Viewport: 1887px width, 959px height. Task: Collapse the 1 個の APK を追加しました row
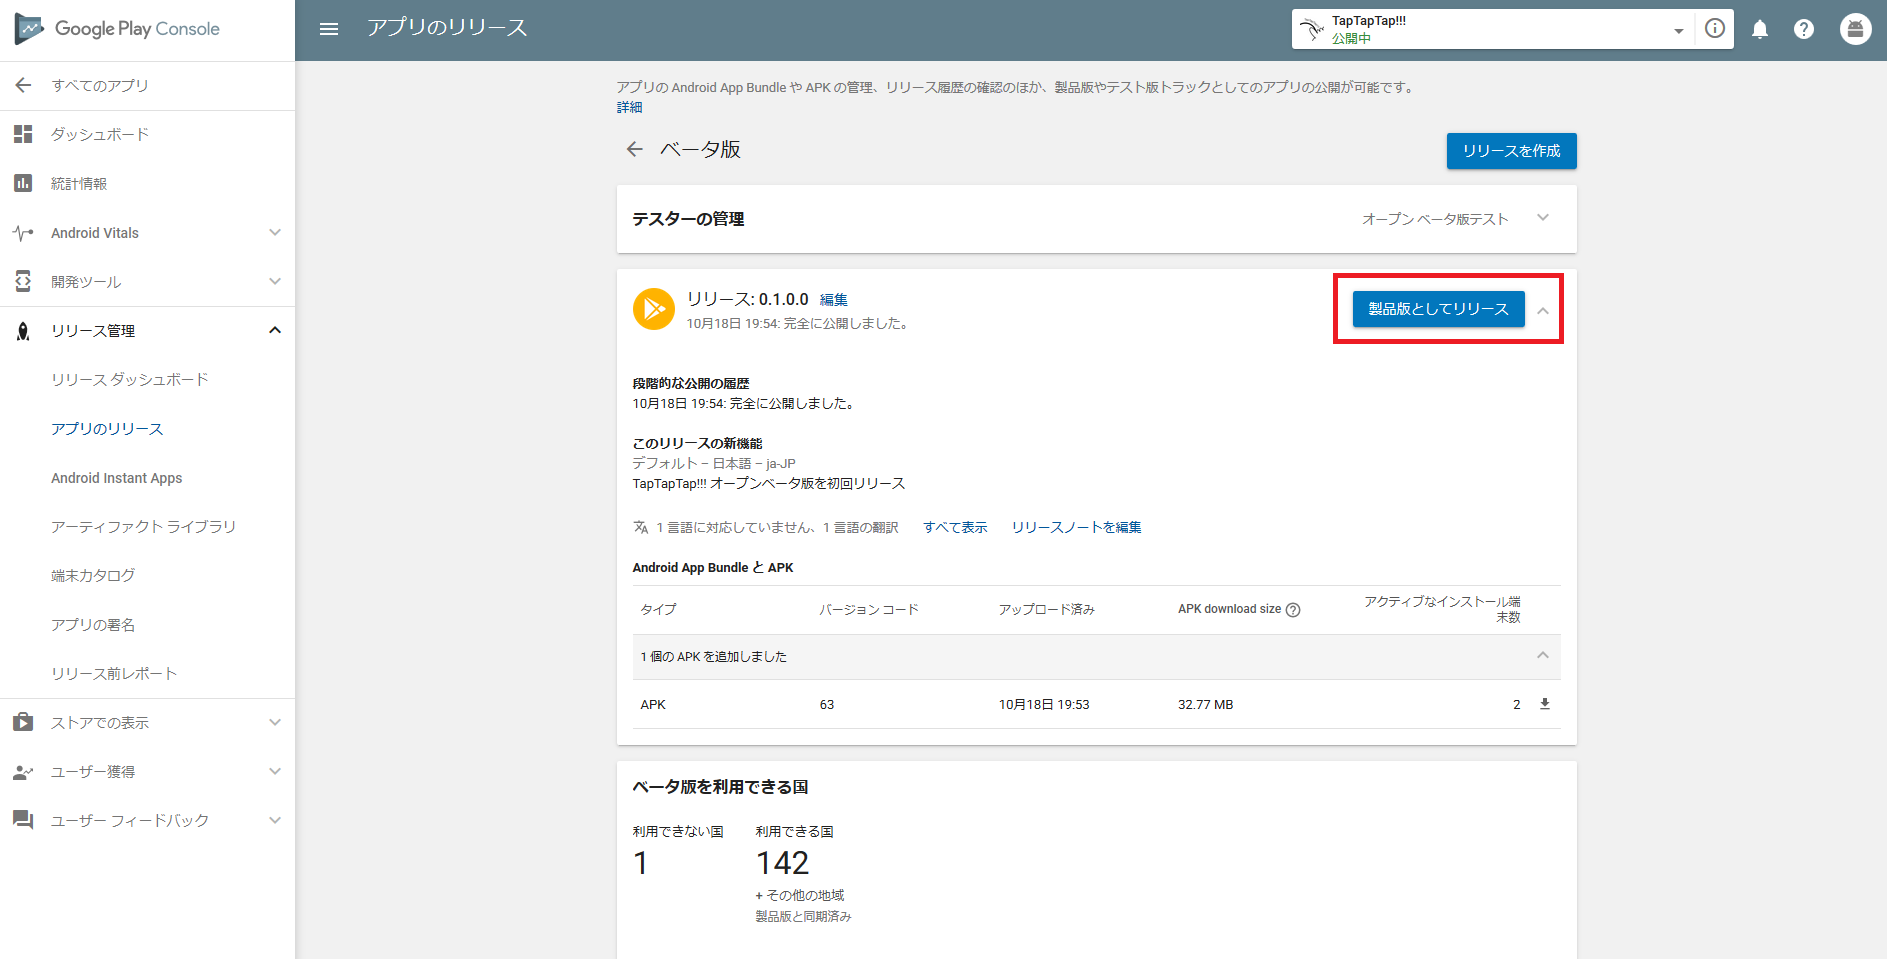[x=1543, y=656]
